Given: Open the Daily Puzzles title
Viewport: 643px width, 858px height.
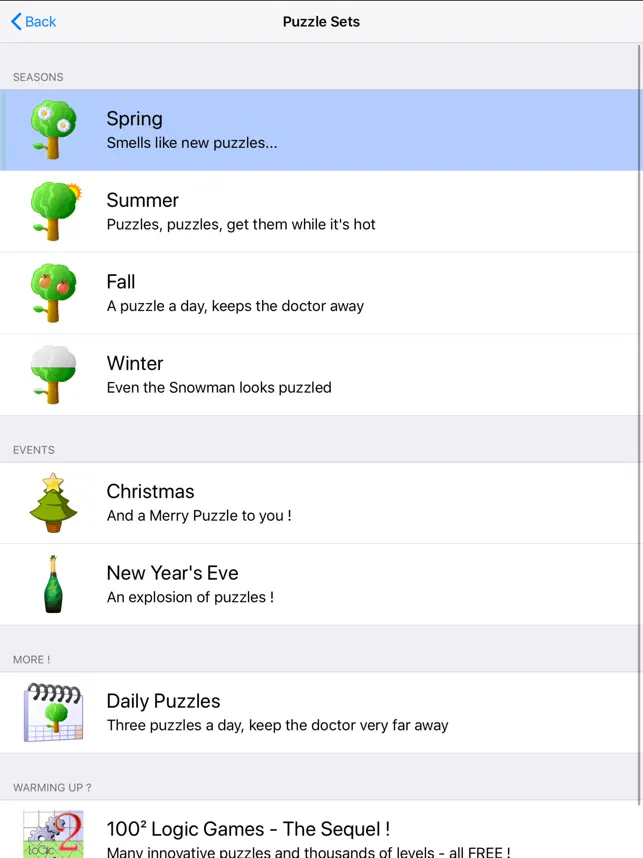Looking at the screenshot, I should coord(163,701).
